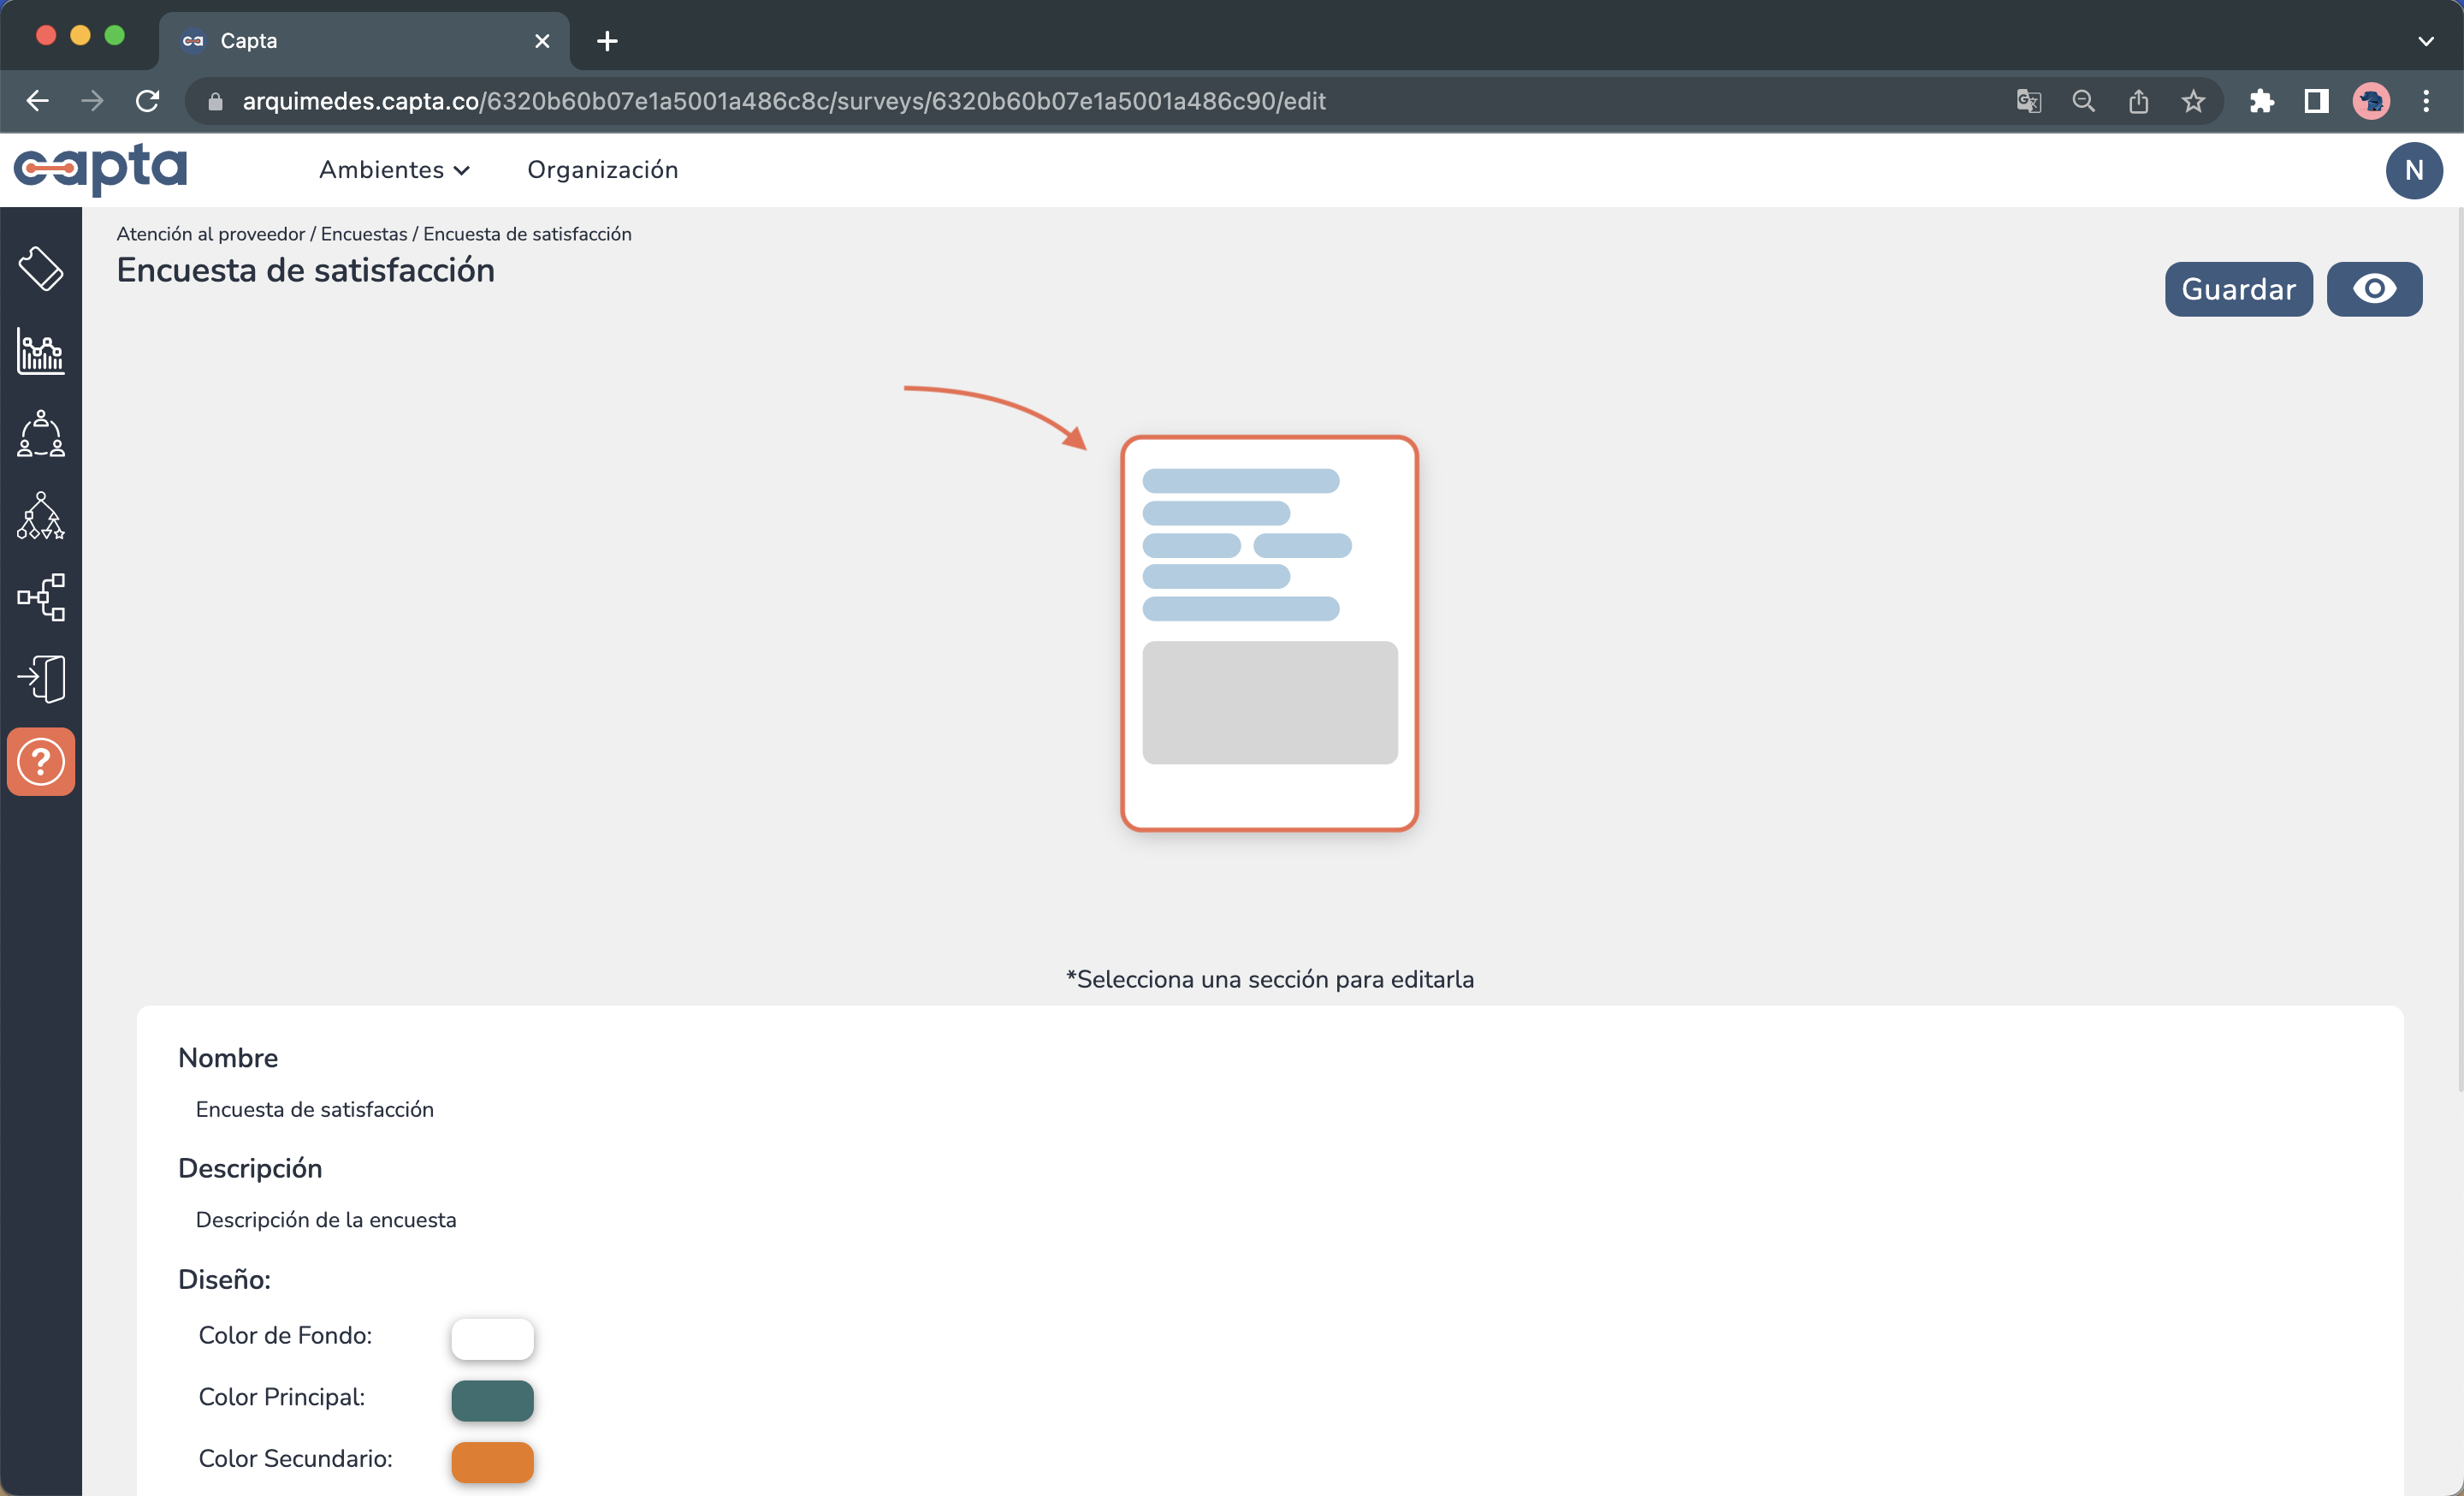This screenshot has height=1496, width=2464.
Task: Bookmark this page with the star icon
Action: (x=2193, y=101)
